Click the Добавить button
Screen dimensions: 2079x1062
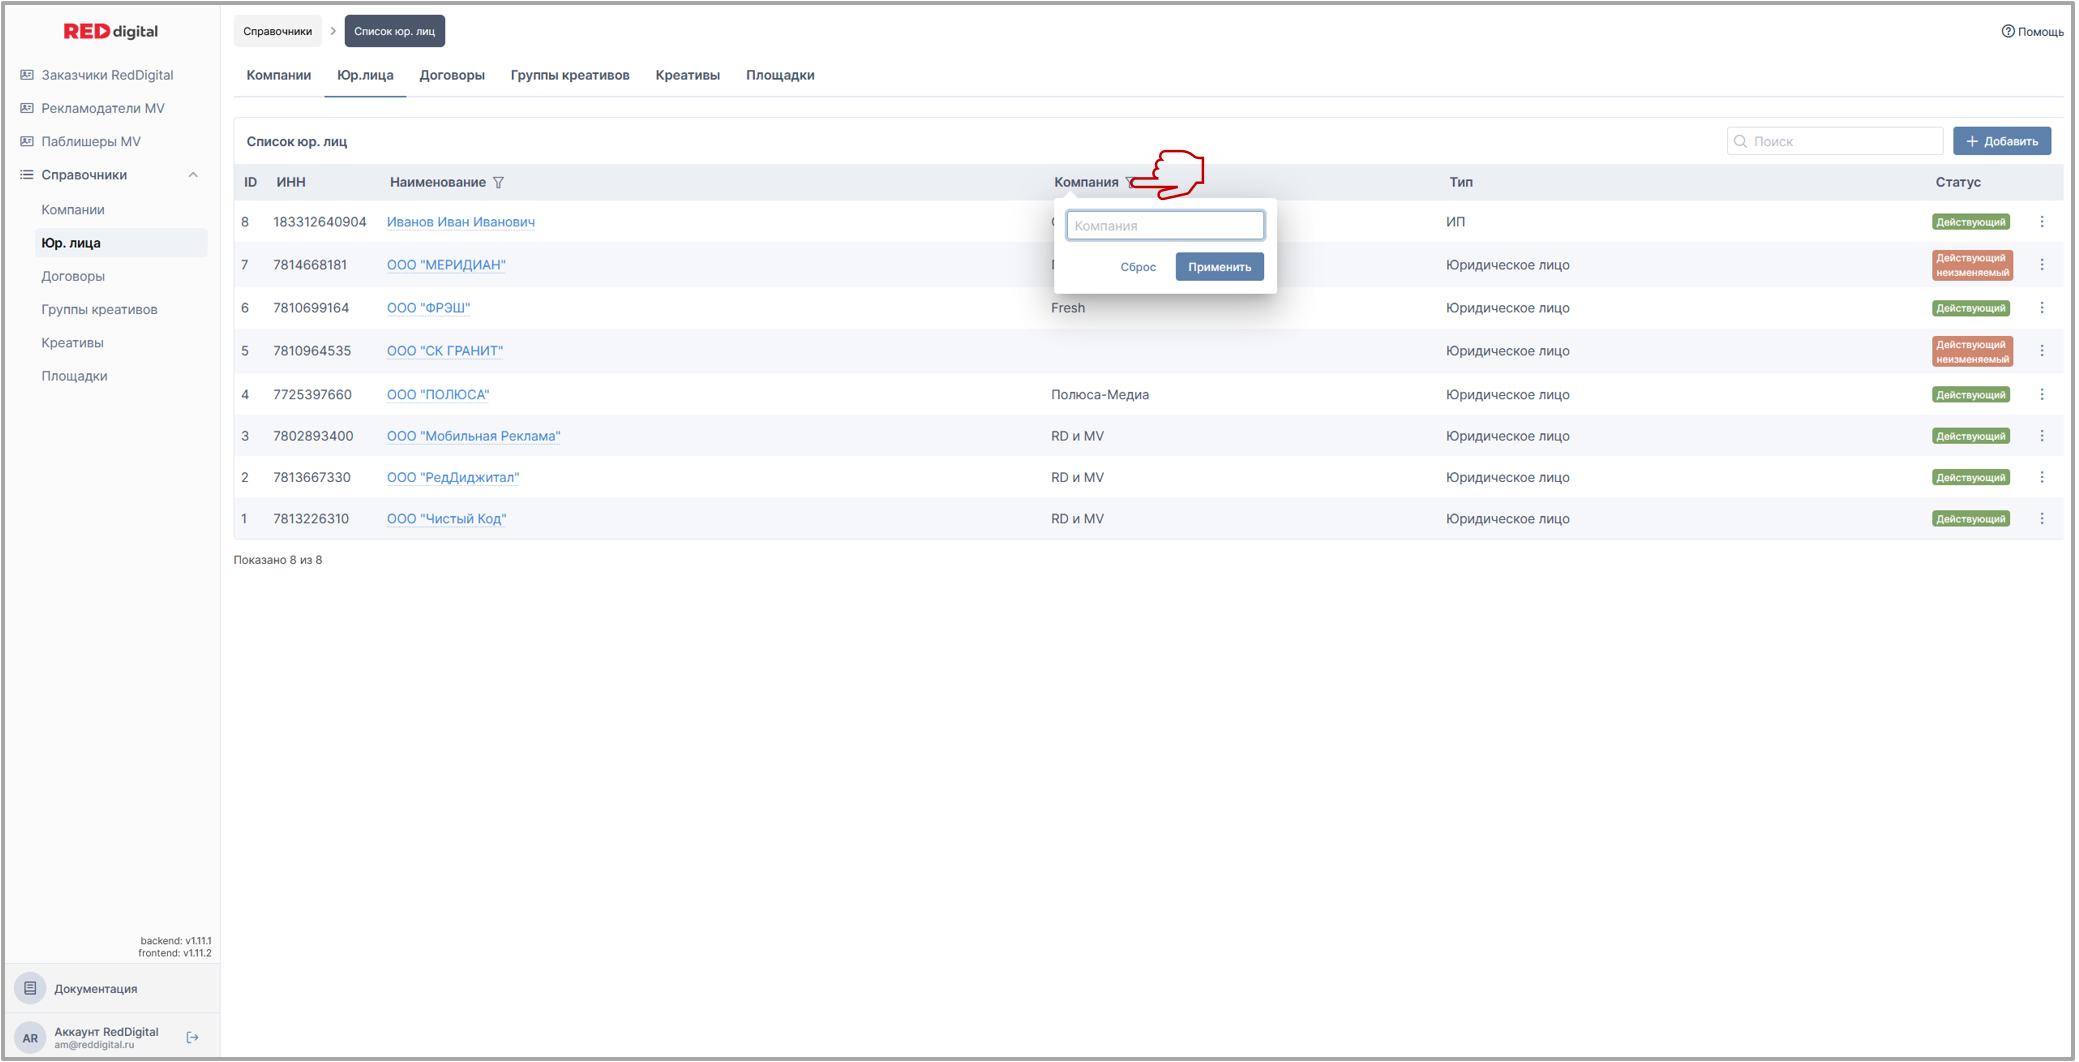coord(2002,141)
